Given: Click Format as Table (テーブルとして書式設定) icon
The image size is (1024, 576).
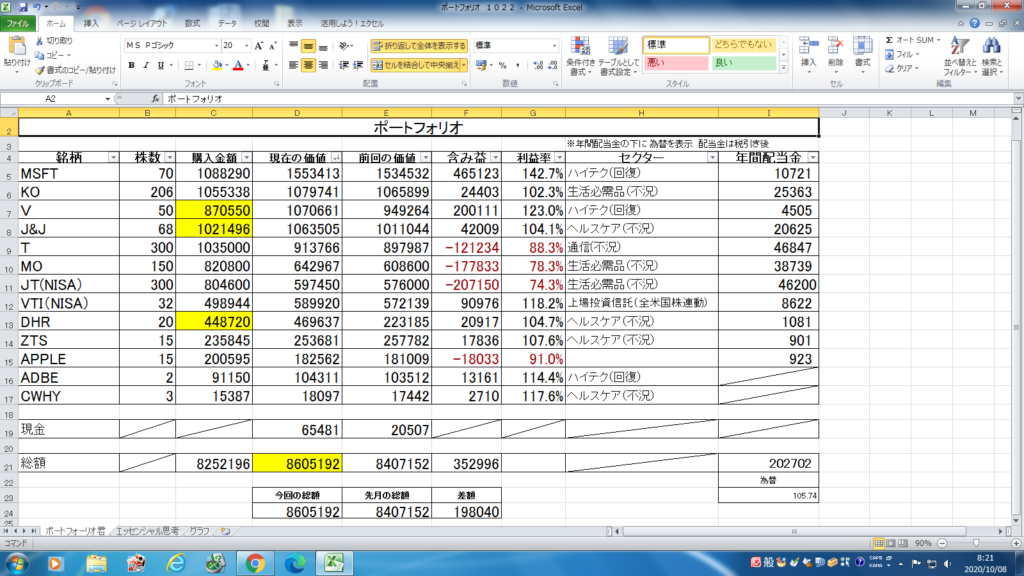Looking at the screenshot, I should (x=618, y=47).
